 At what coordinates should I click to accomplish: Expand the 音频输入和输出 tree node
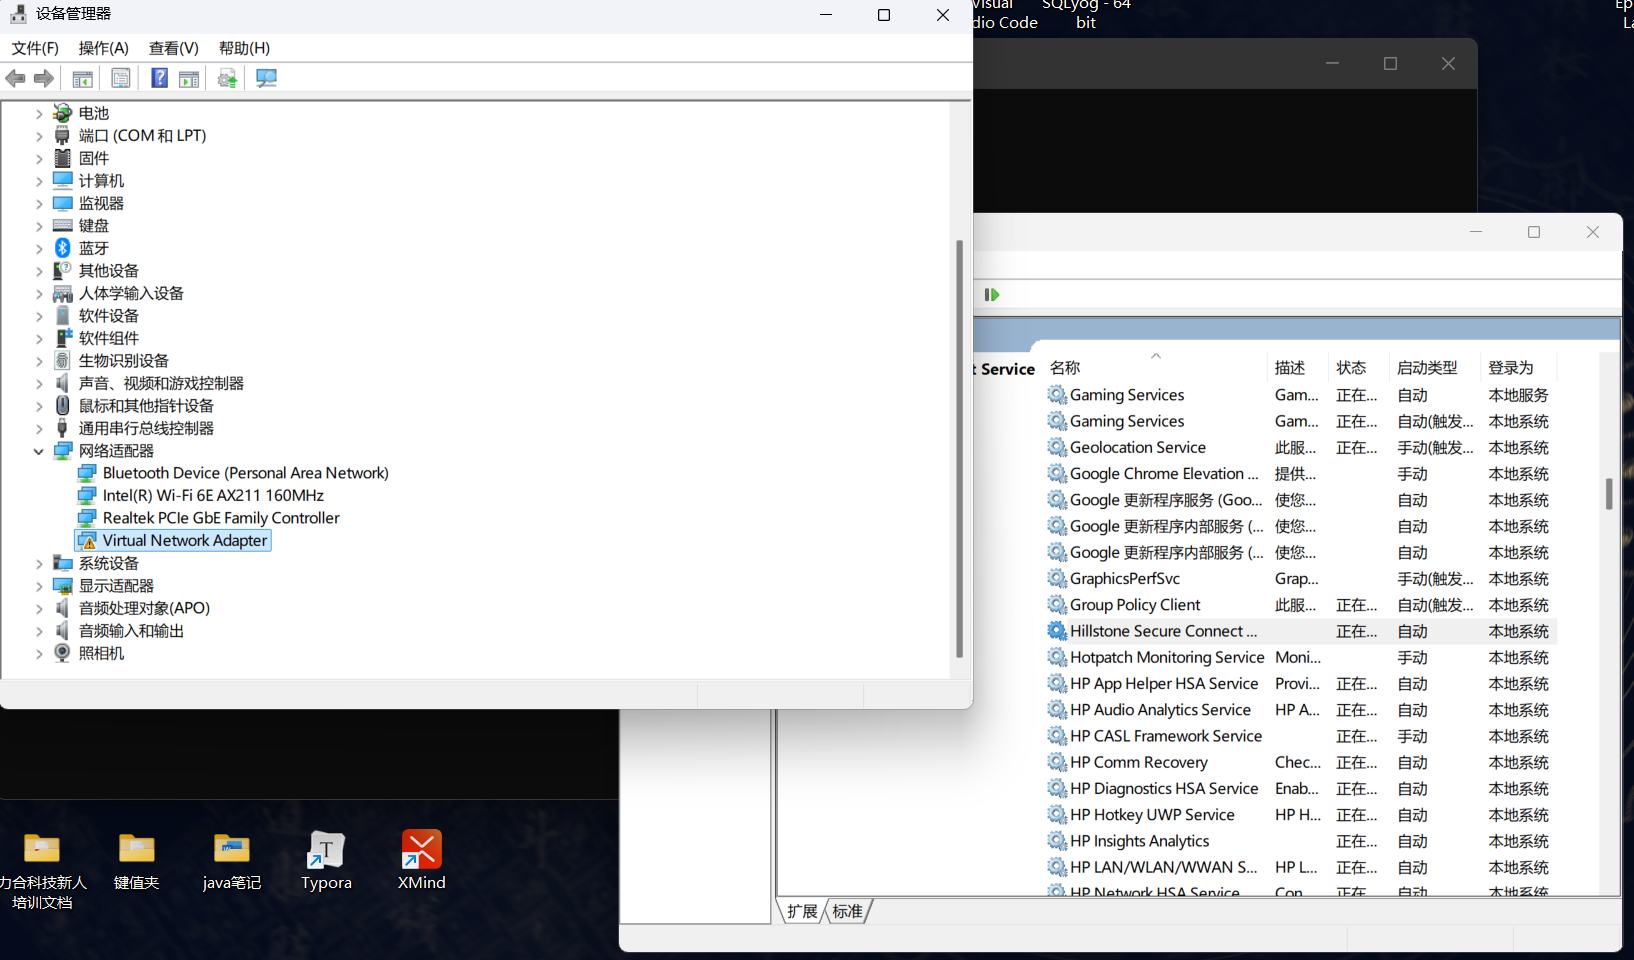pos(39,631)
